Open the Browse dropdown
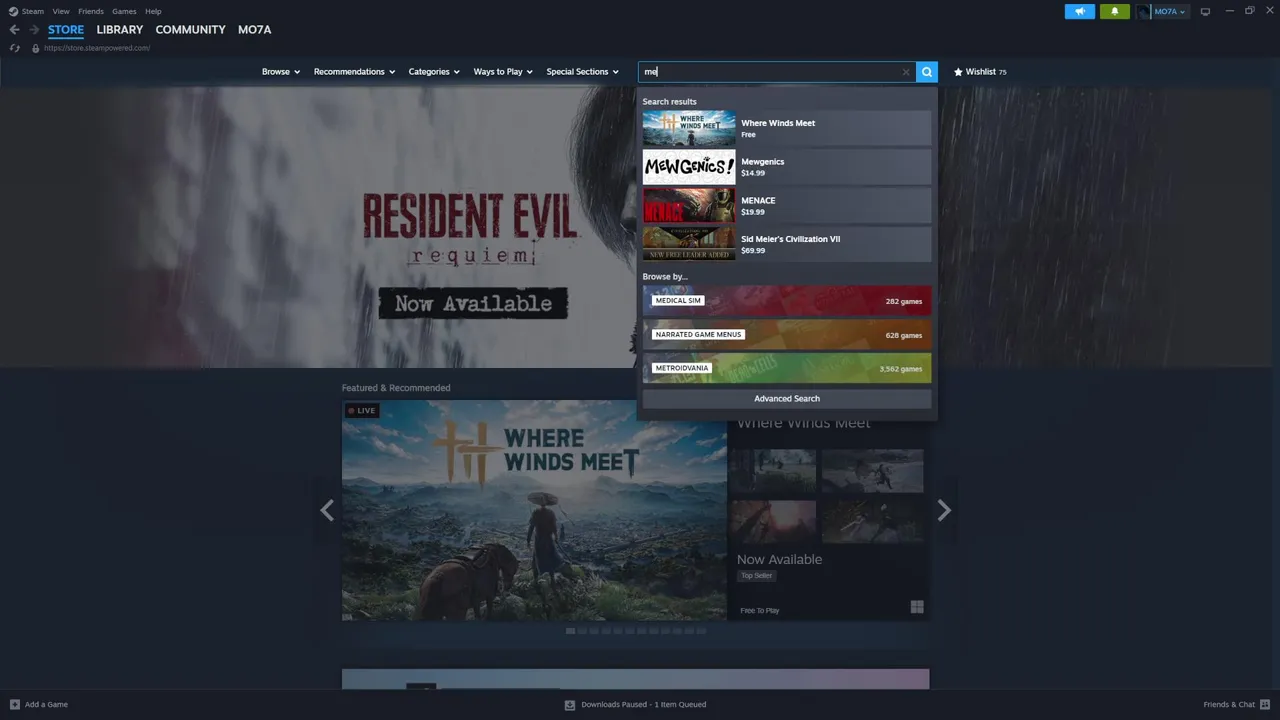1280x720 pixels. 281,72
